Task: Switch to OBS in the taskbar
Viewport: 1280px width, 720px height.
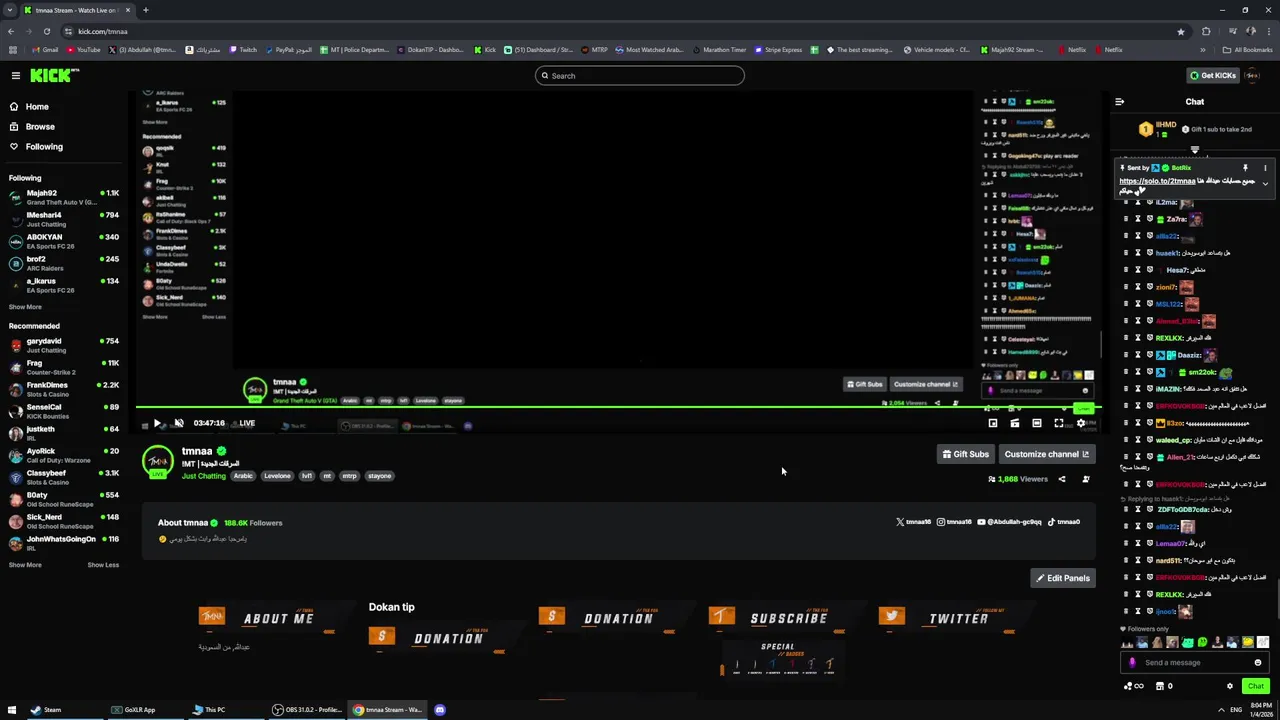Action: click(308, 710)
